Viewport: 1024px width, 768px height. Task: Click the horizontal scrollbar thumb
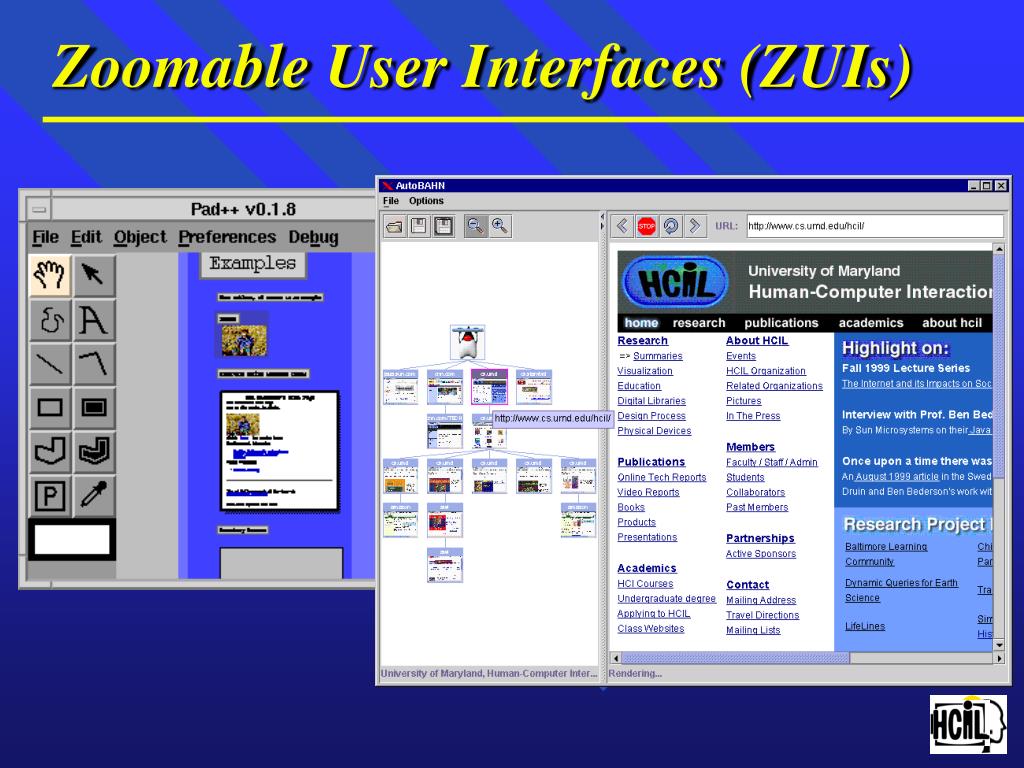[735, 658]
